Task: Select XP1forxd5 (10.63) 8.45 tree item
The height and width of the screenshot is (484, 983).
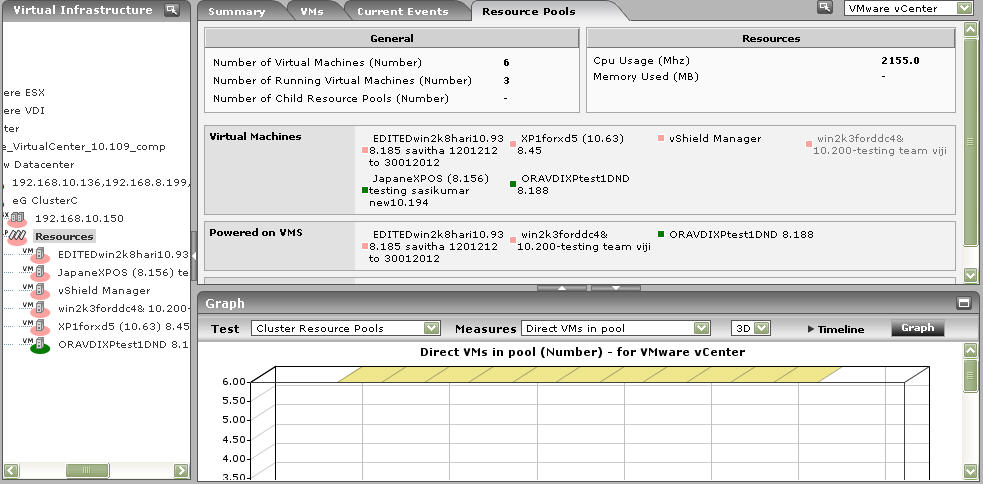Action: pyautogui.click(x=123, y=327)
